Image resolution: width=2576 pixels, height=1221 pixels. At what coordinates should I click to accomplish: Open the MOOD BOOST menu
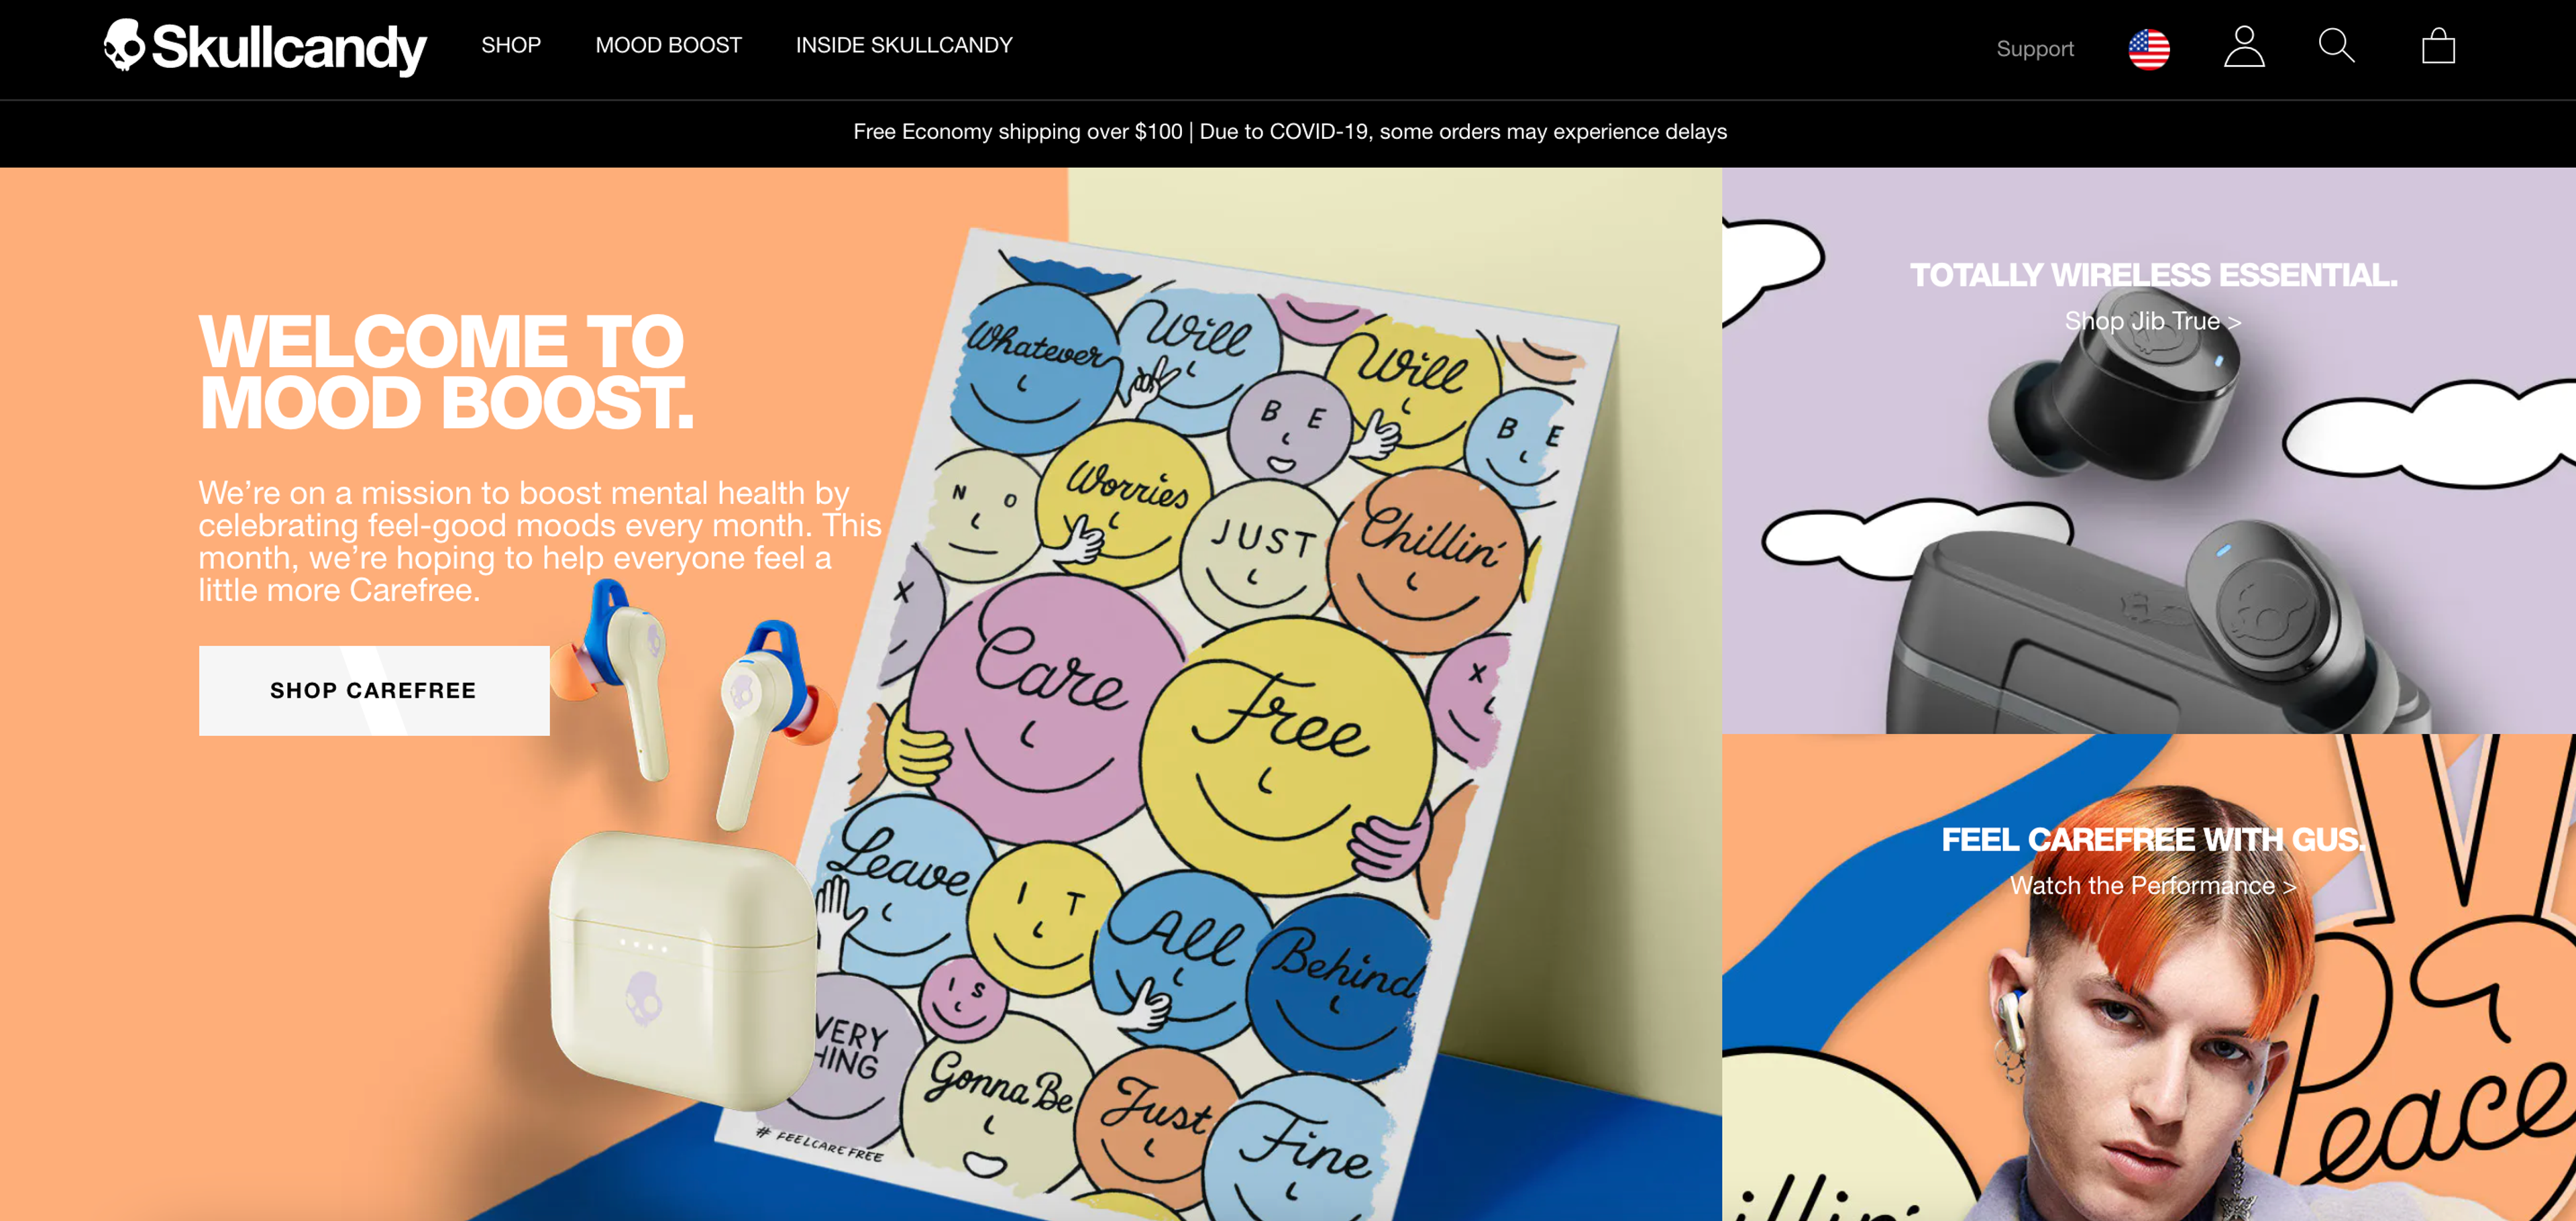tap(668, 45)
